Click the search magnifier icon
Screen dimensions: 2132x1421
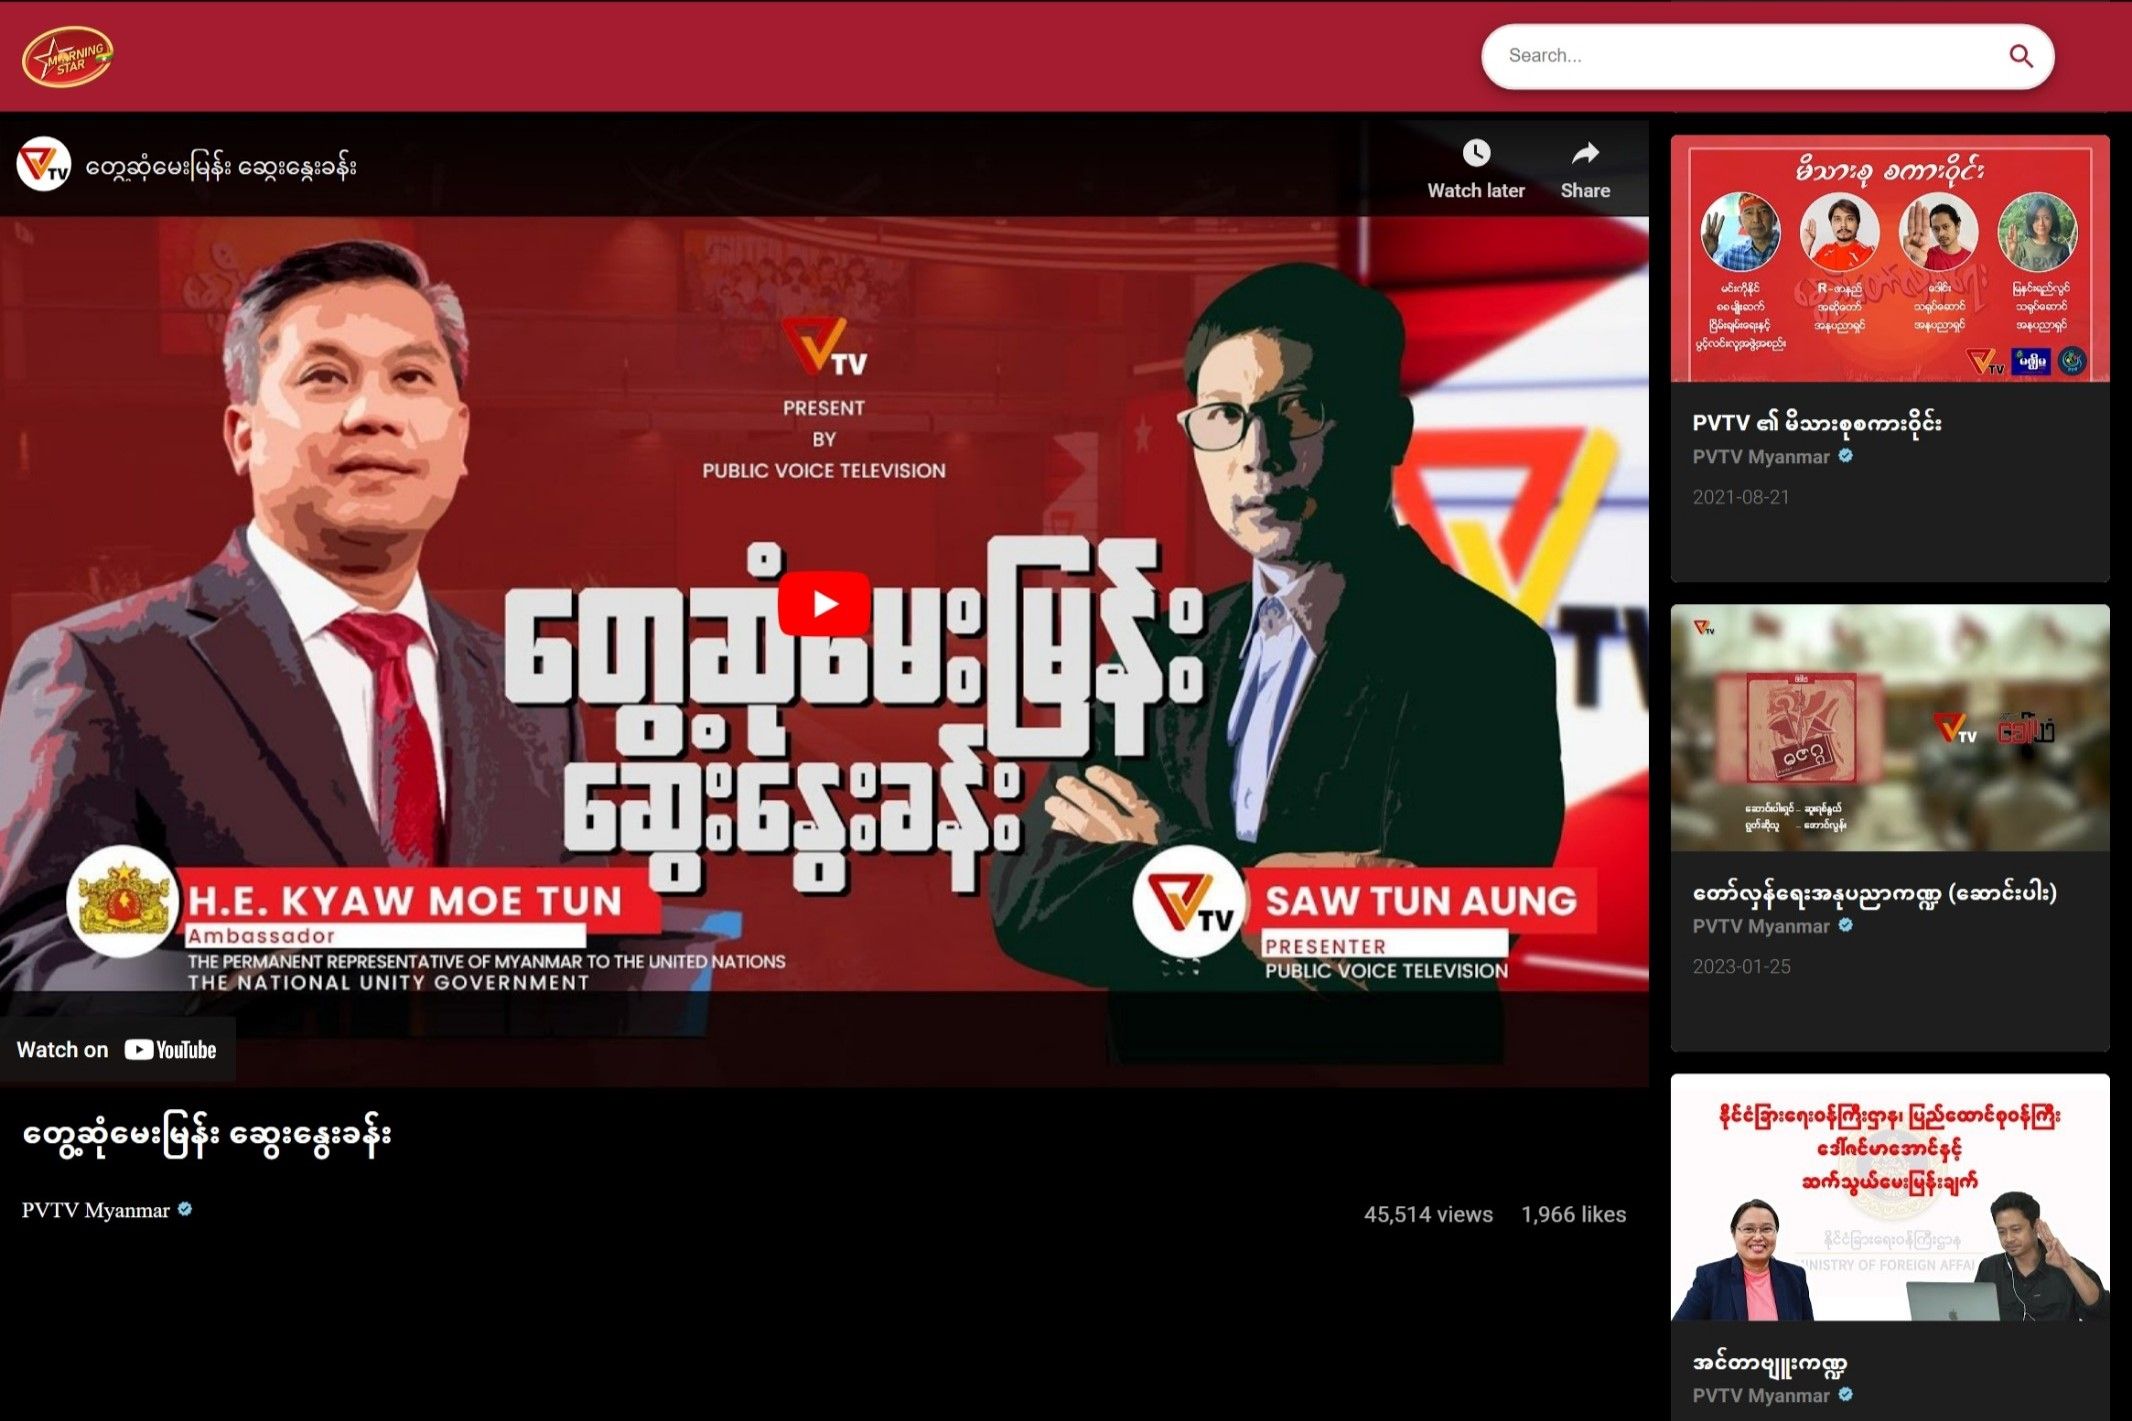(2020, 56)
